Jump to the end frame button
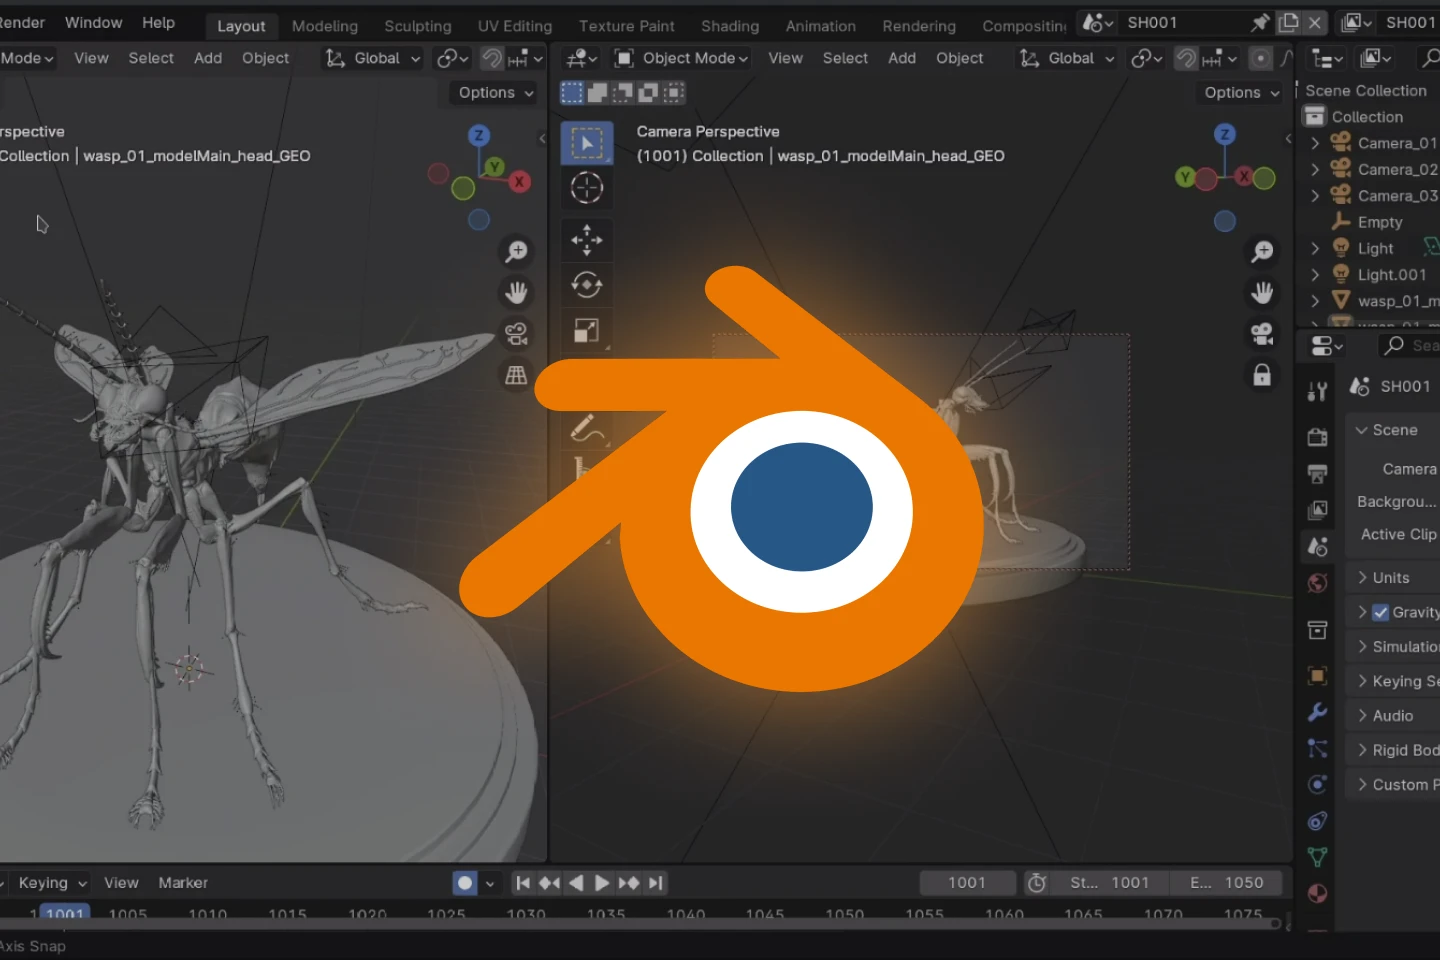This screenshot has width=1440, height=960. [x=655, y=883]
